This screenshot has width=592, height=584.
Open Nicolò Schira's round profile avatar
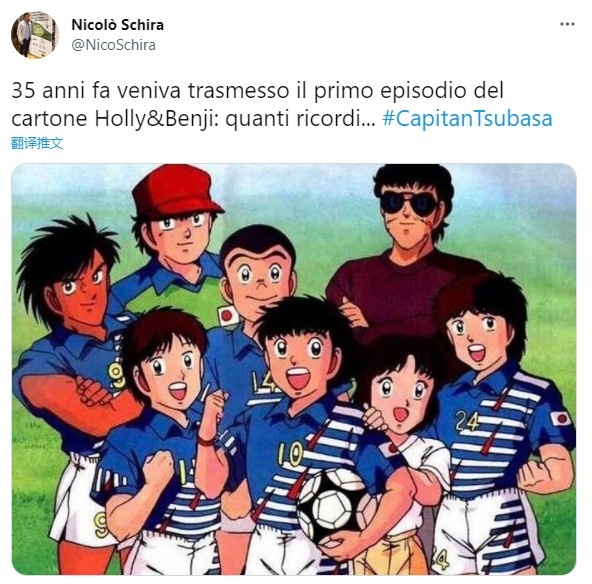pyautogui.click(x=35, y=35)
